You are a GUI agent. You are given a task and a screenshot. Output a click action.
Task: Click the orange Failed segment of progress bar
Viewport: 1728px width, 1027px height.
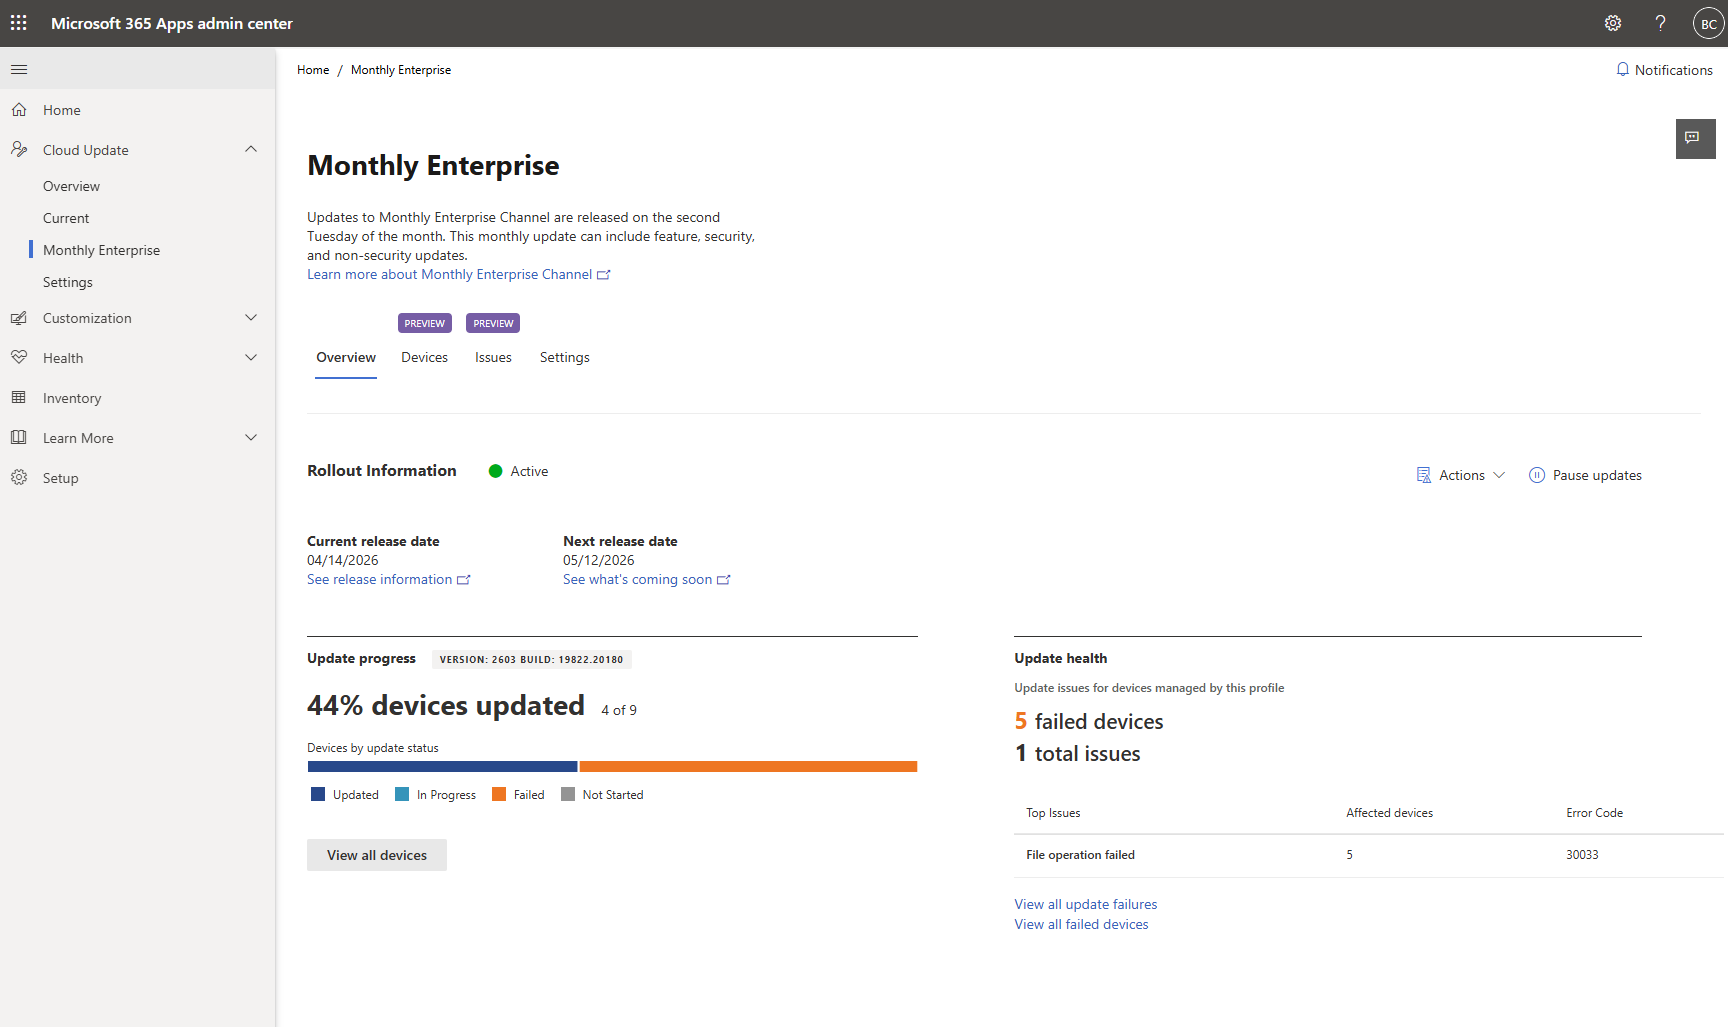(748, 767)
